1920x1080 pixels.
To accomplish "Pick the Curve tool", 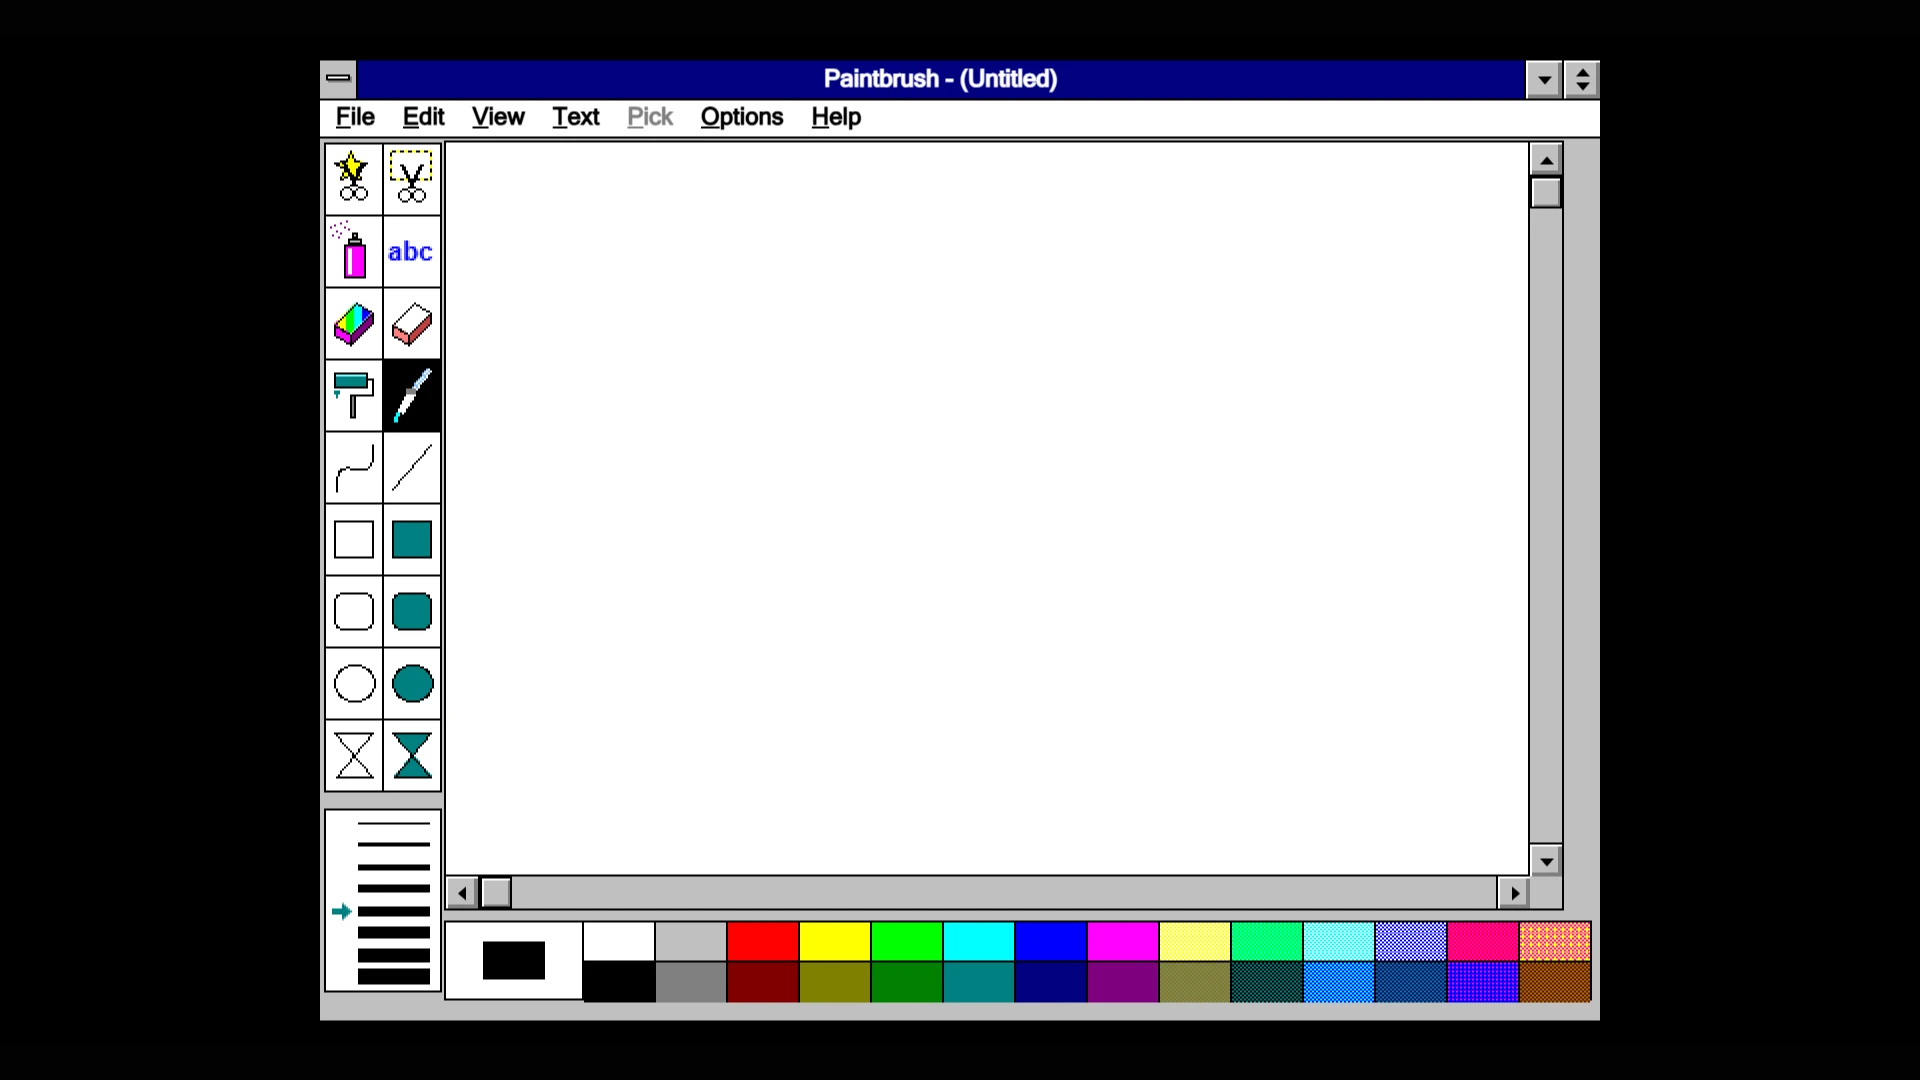I will pyautogui.click(x=354, y=467).
